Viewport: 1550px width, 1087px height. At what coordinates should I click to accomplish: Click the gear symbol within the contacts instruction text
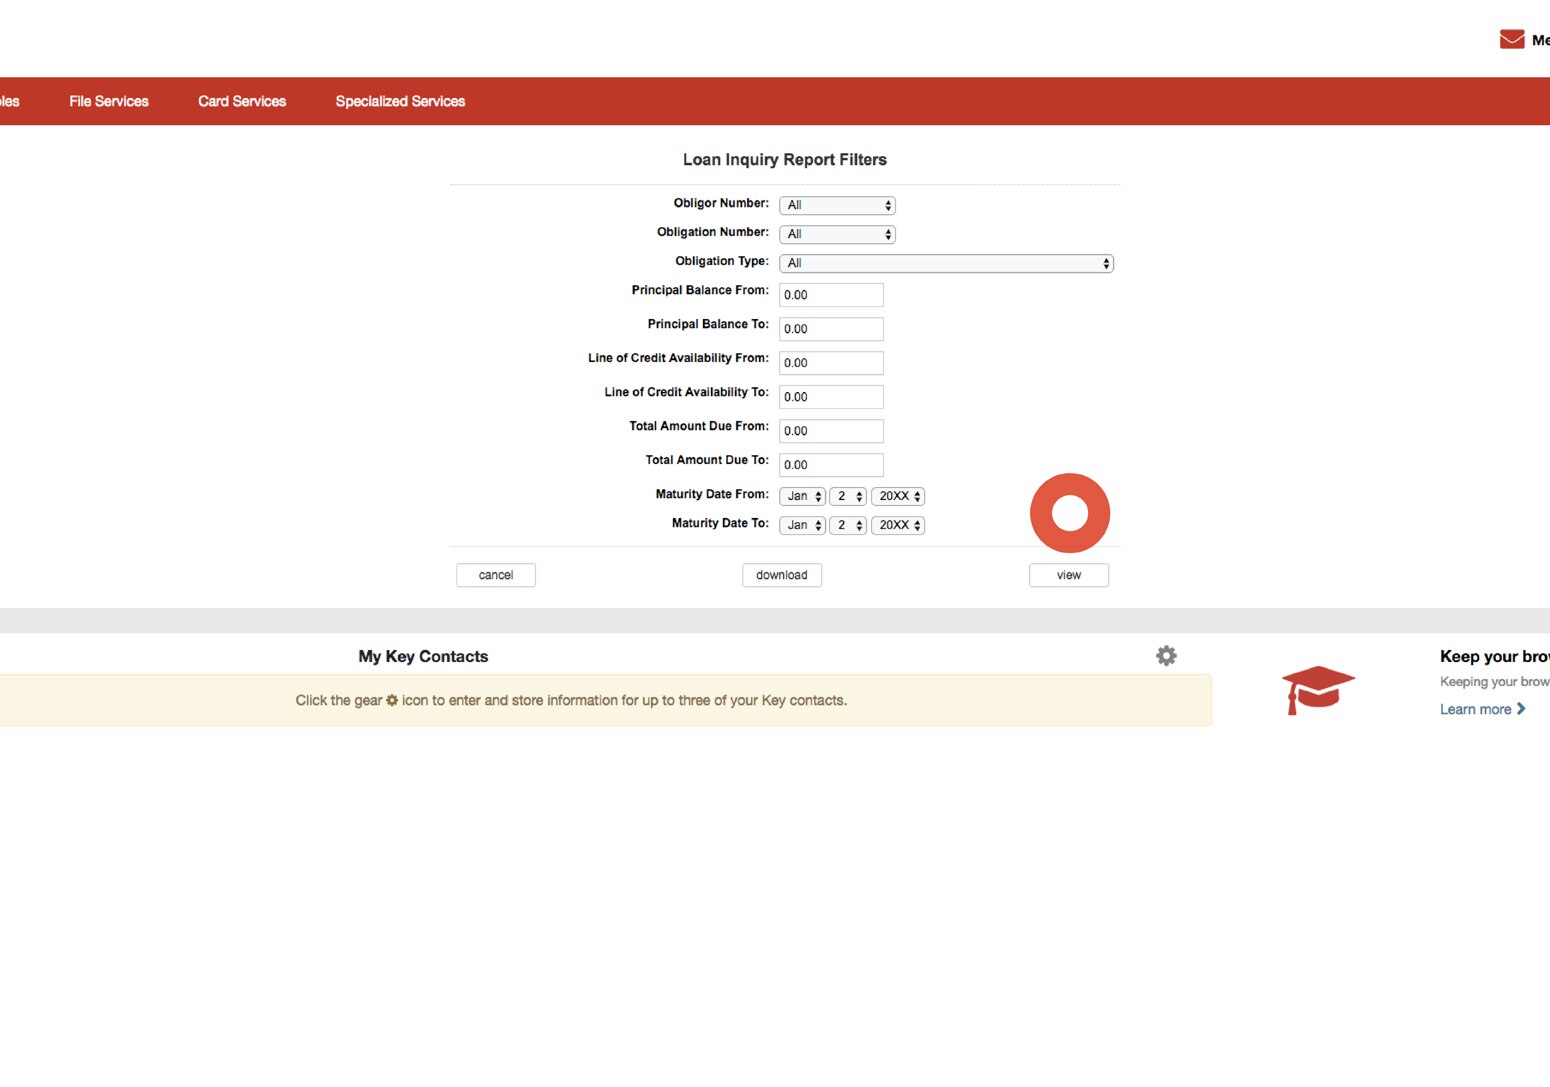click(x=391, y=700)
